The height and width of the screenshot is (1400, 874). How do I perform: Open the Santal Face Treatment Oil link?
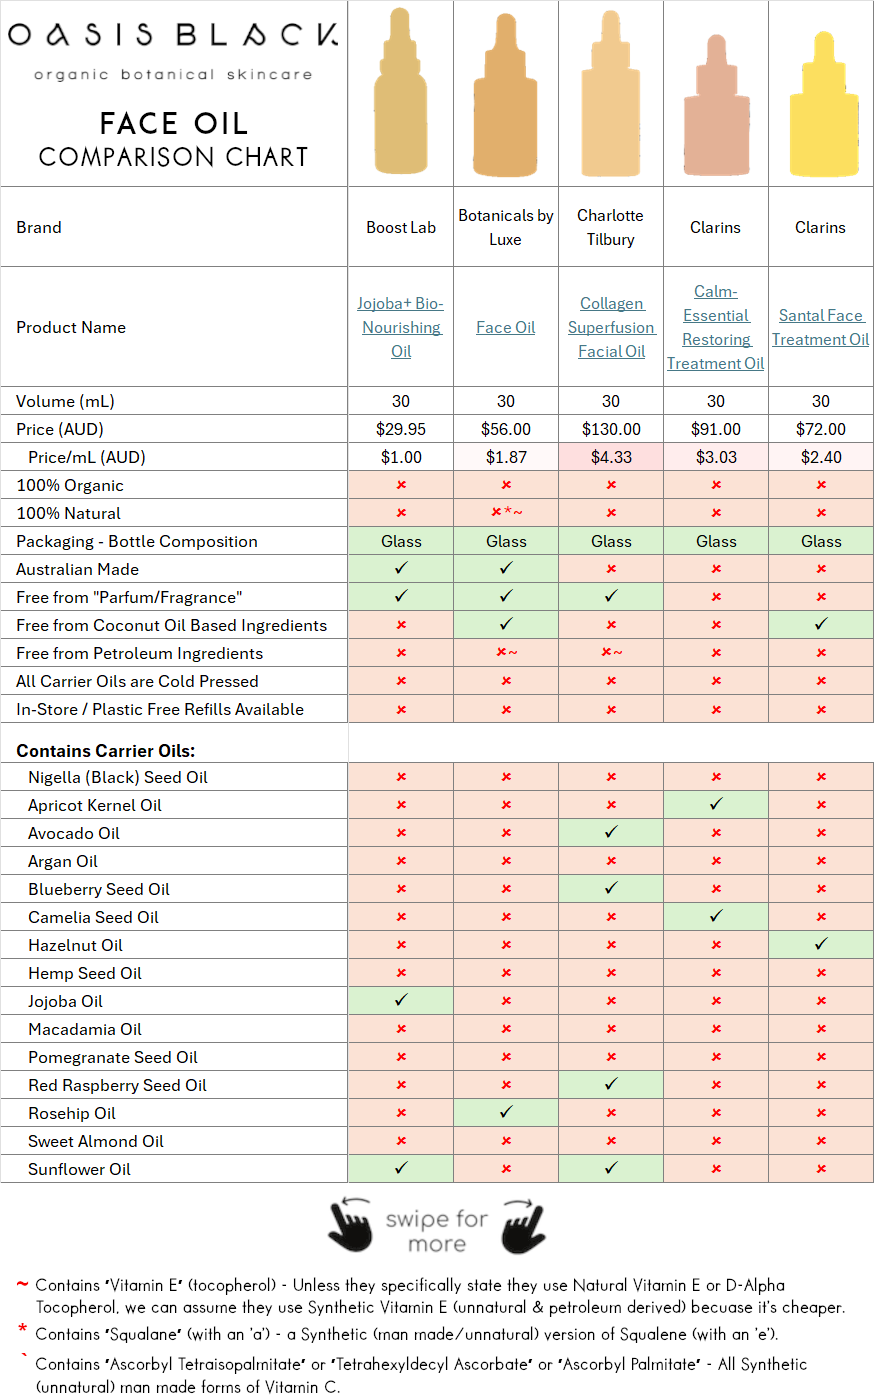click(x=821, y=327)
